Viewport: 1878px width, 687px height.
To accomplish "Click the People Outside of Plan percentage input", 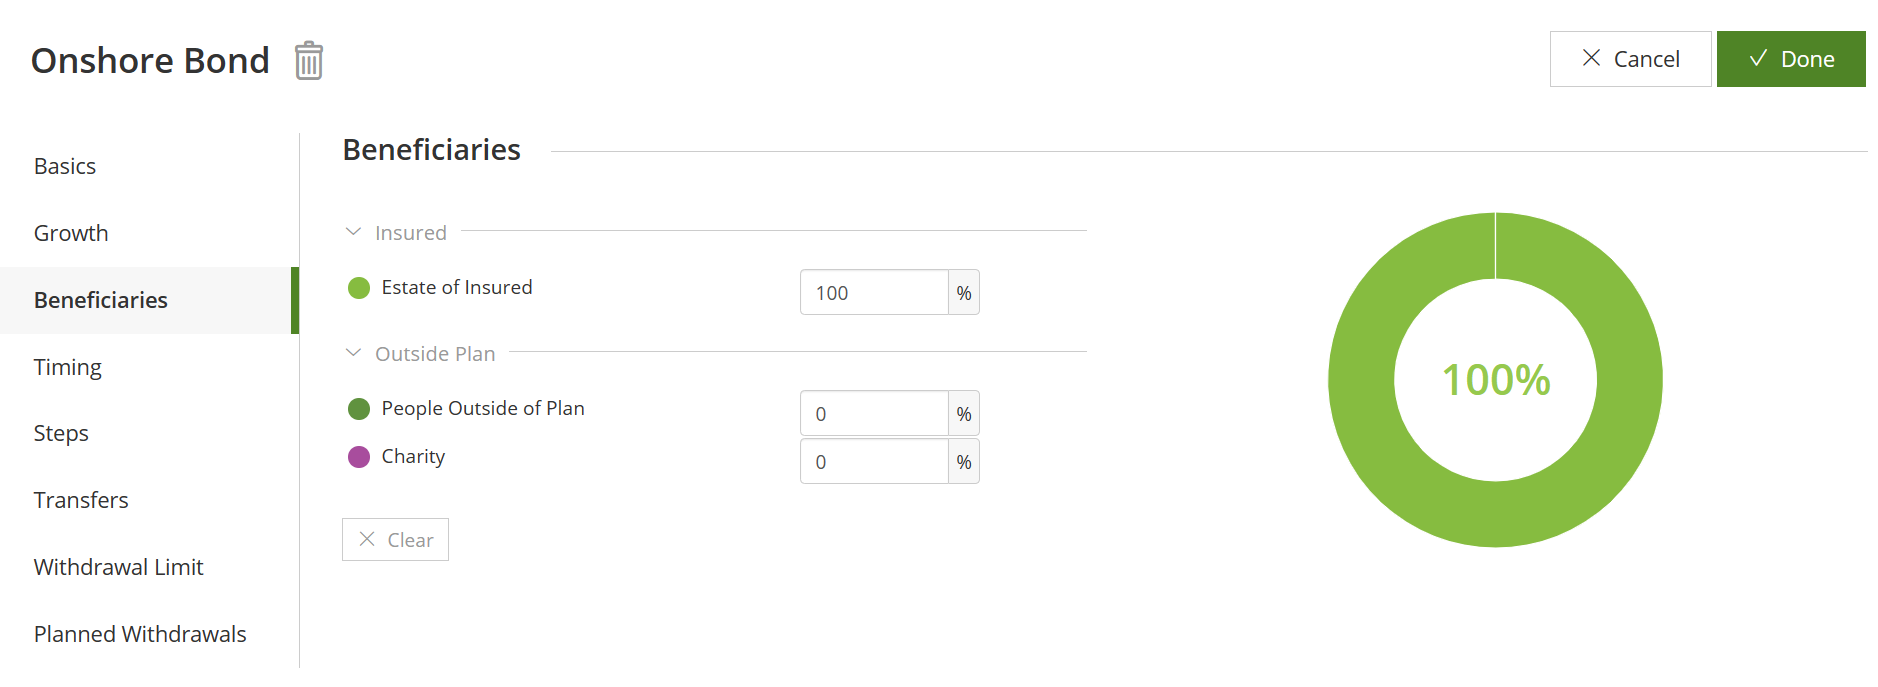I will coord(874,414).
